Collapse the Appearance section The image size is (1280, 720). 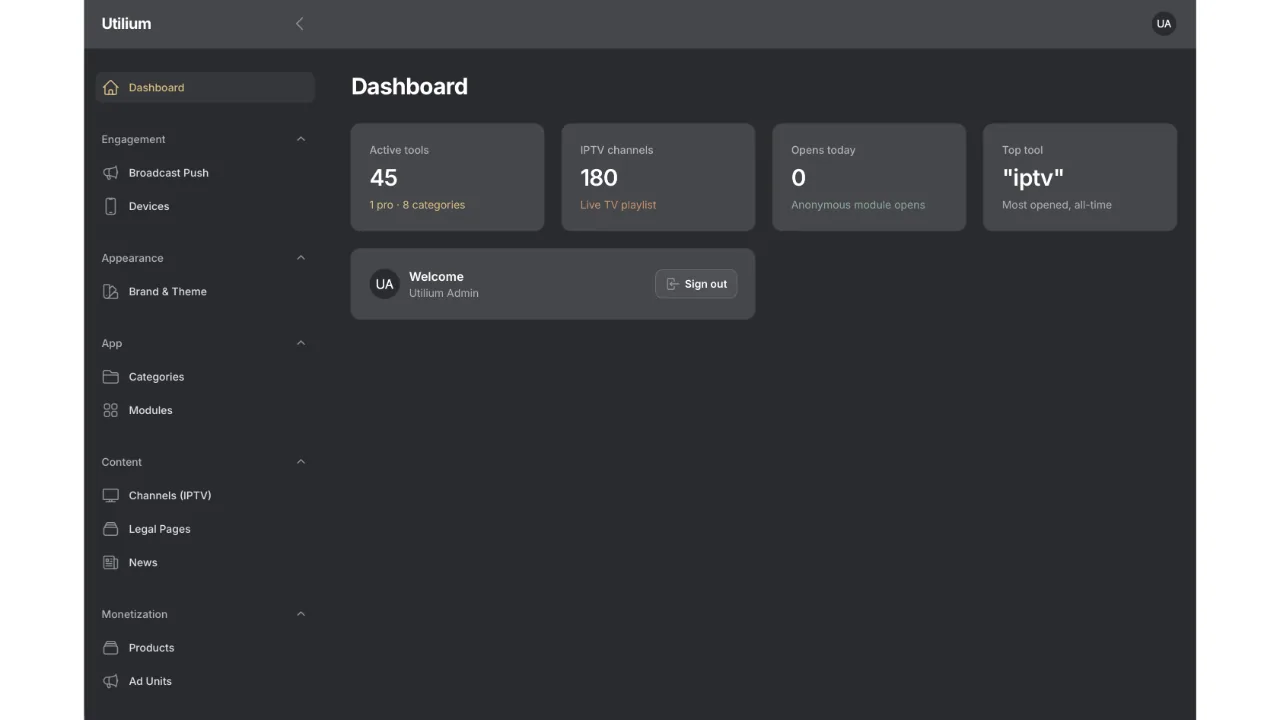pos(301,258)
